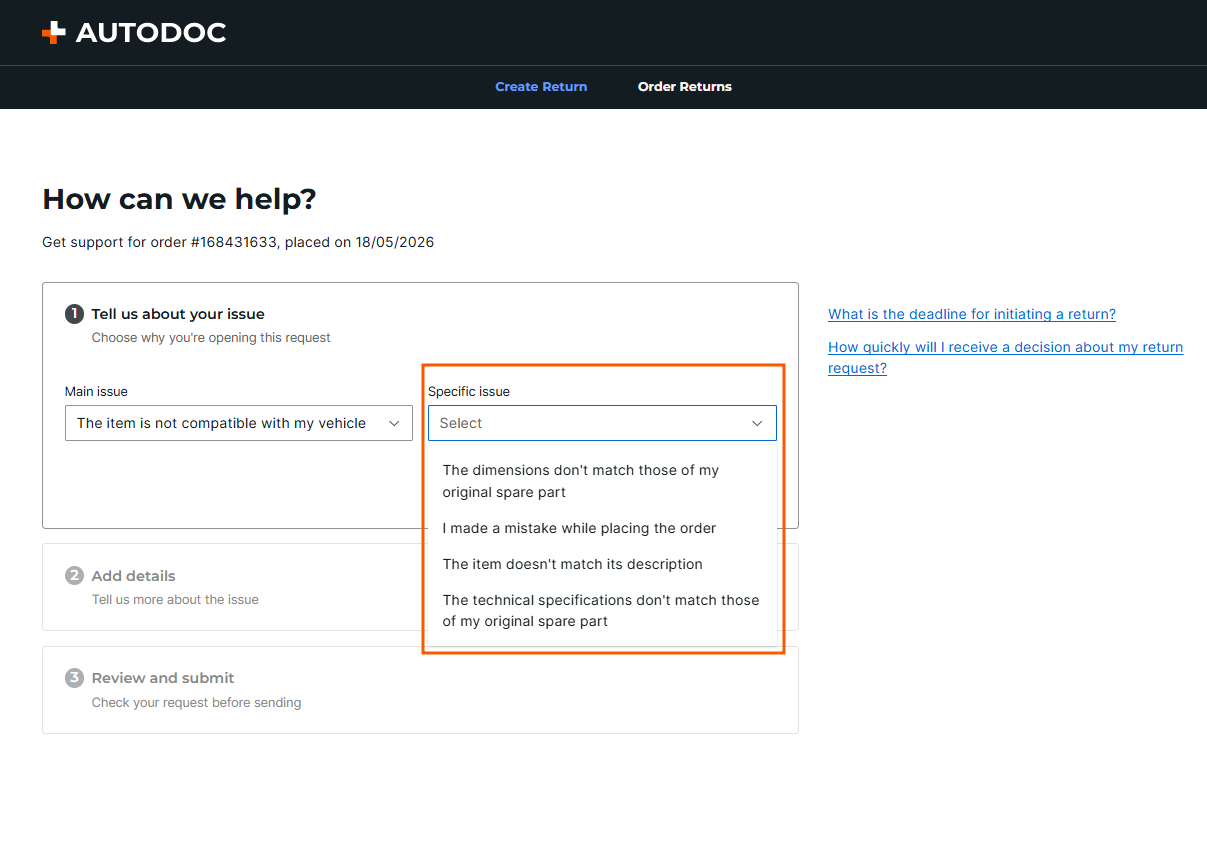The image size is (1207, 841).
Task: Click the order number and date text
Action: [x=238, y=242]
